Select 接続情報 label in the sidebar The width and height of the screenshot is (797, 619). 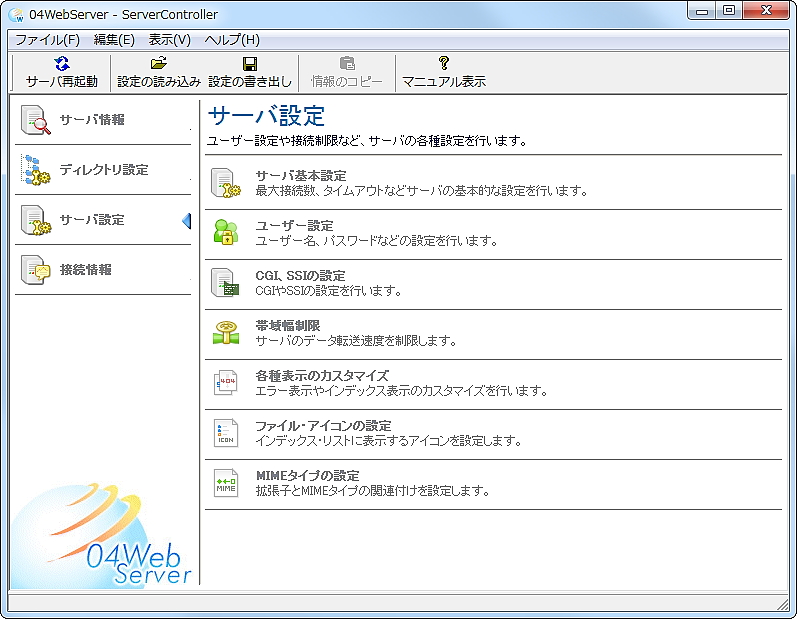coord(85,270)
